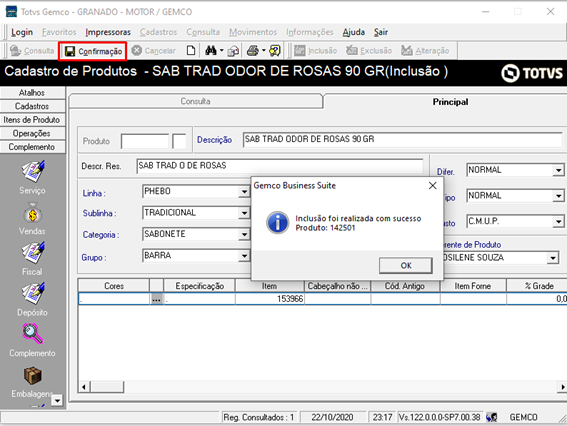Open the Depósito sidebar icon
Screen dimensions: 567x426
pos(33,293)
